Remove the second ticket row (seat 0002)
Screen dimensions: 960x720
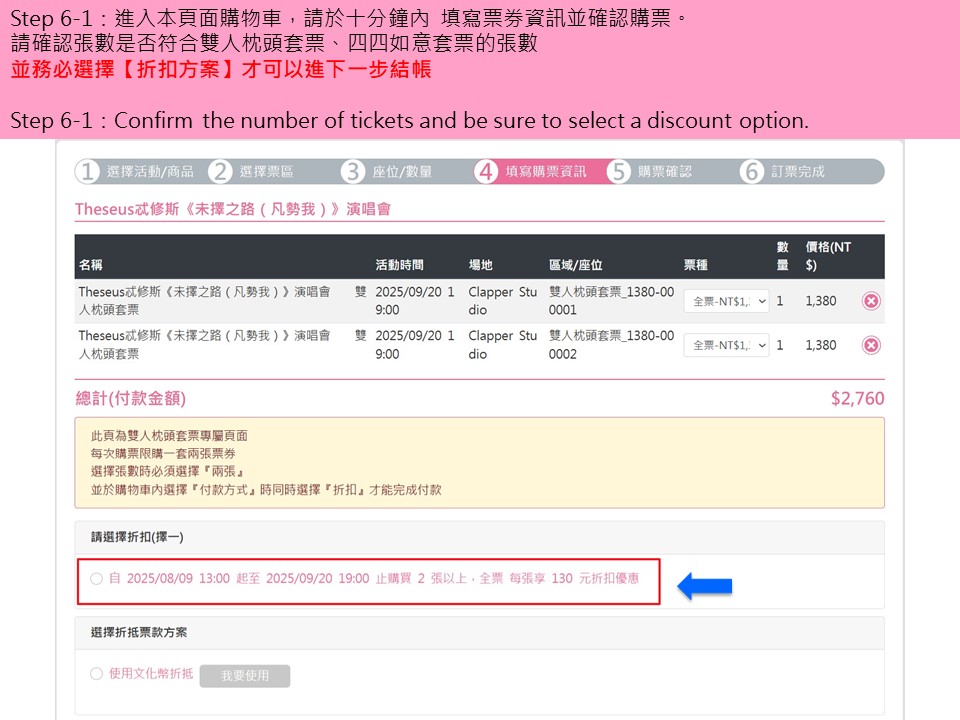871,345
